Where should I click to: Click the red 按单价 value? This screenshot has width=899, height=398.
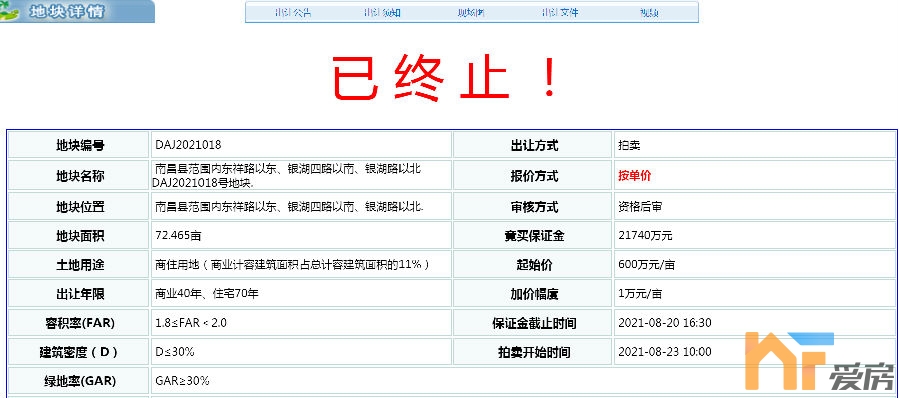[x=635, y=176]
